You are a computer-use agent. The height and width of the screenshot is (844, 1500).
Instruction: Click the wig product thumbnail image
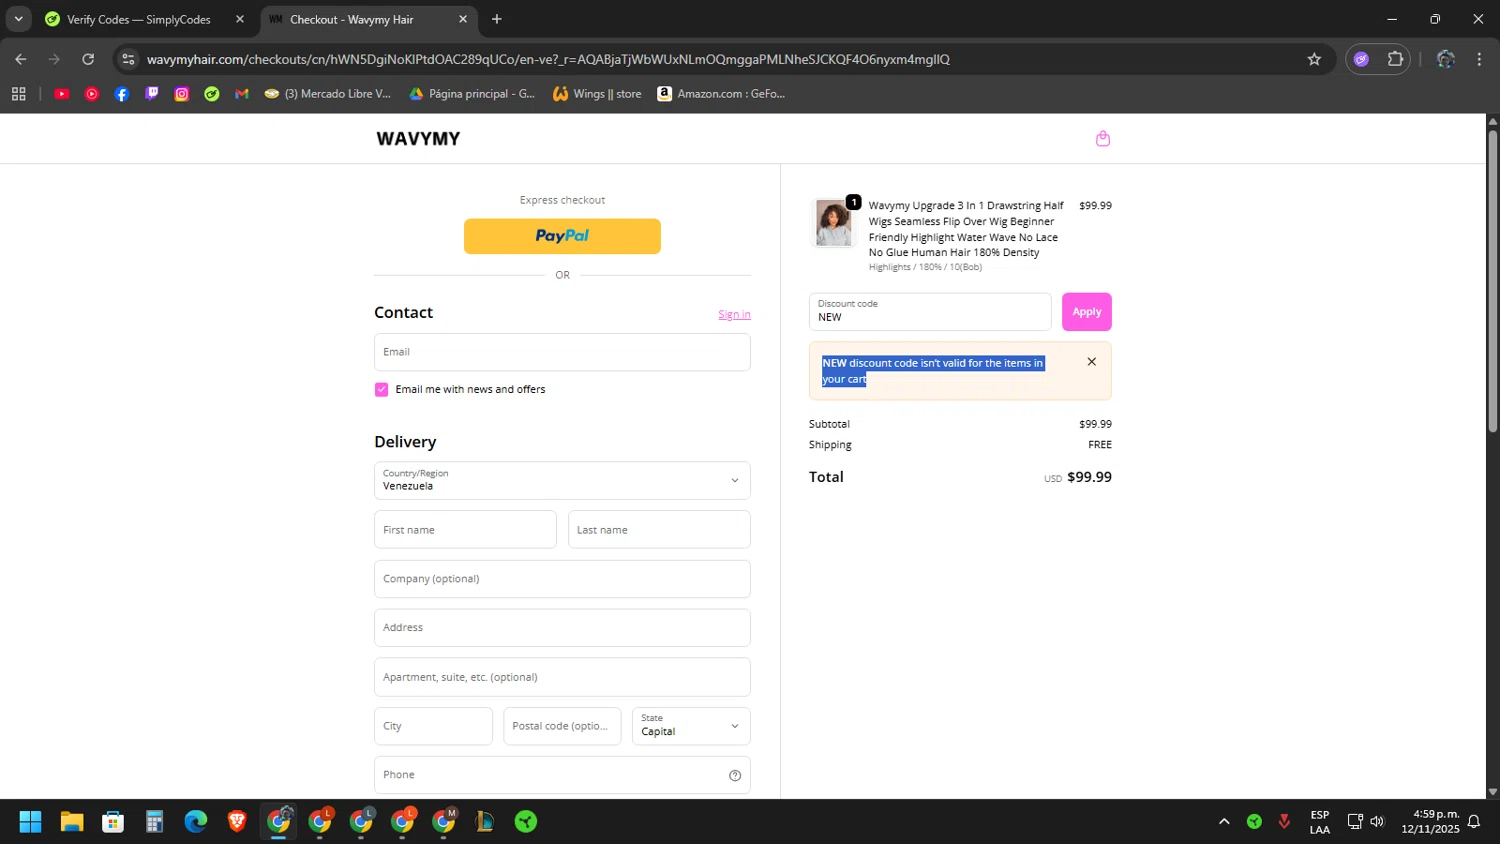tap(833, 222)
